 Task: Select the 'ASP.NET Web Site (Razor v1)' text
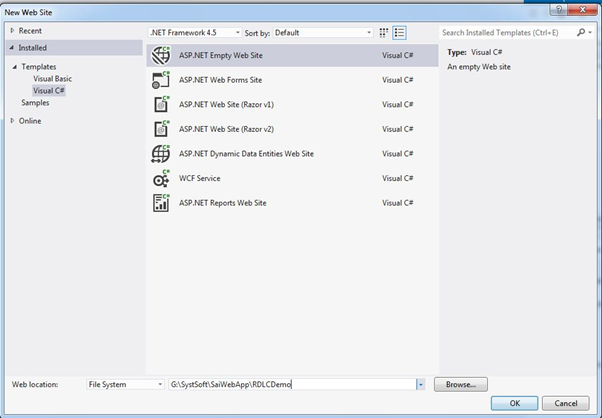tap(226, 104)
